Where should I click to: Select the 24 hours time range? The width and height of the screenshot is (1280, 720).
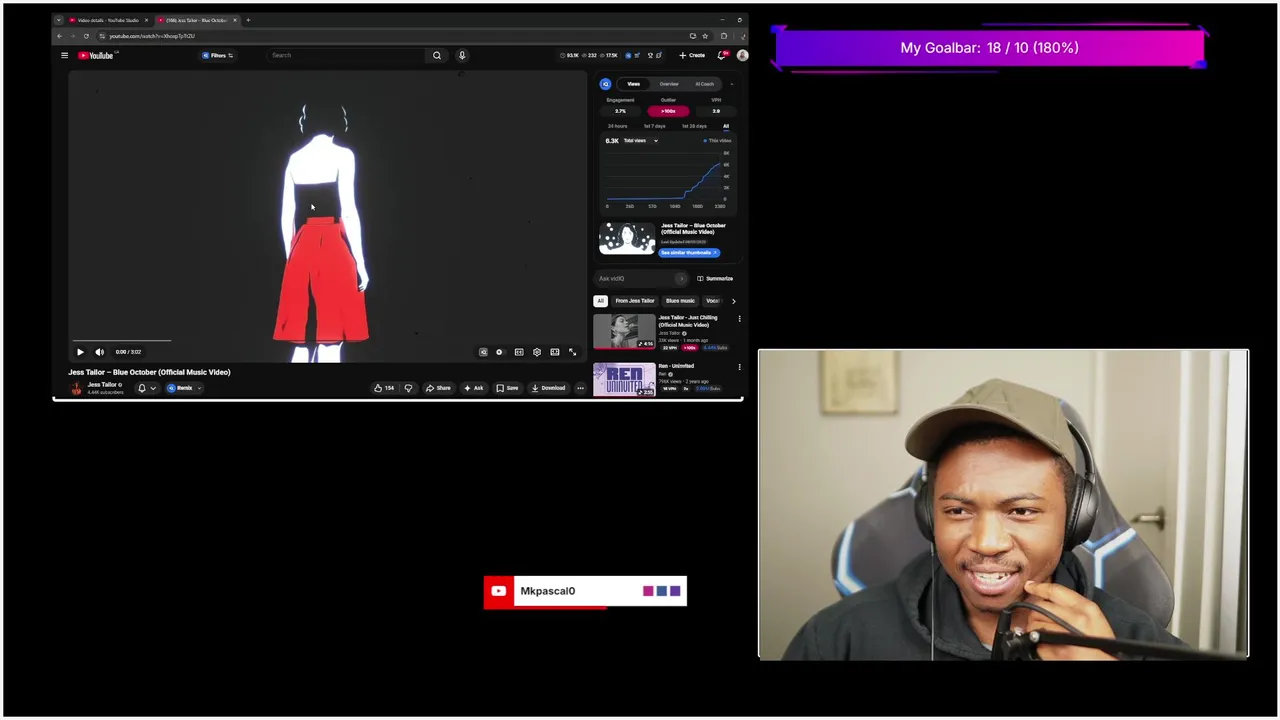617,126
